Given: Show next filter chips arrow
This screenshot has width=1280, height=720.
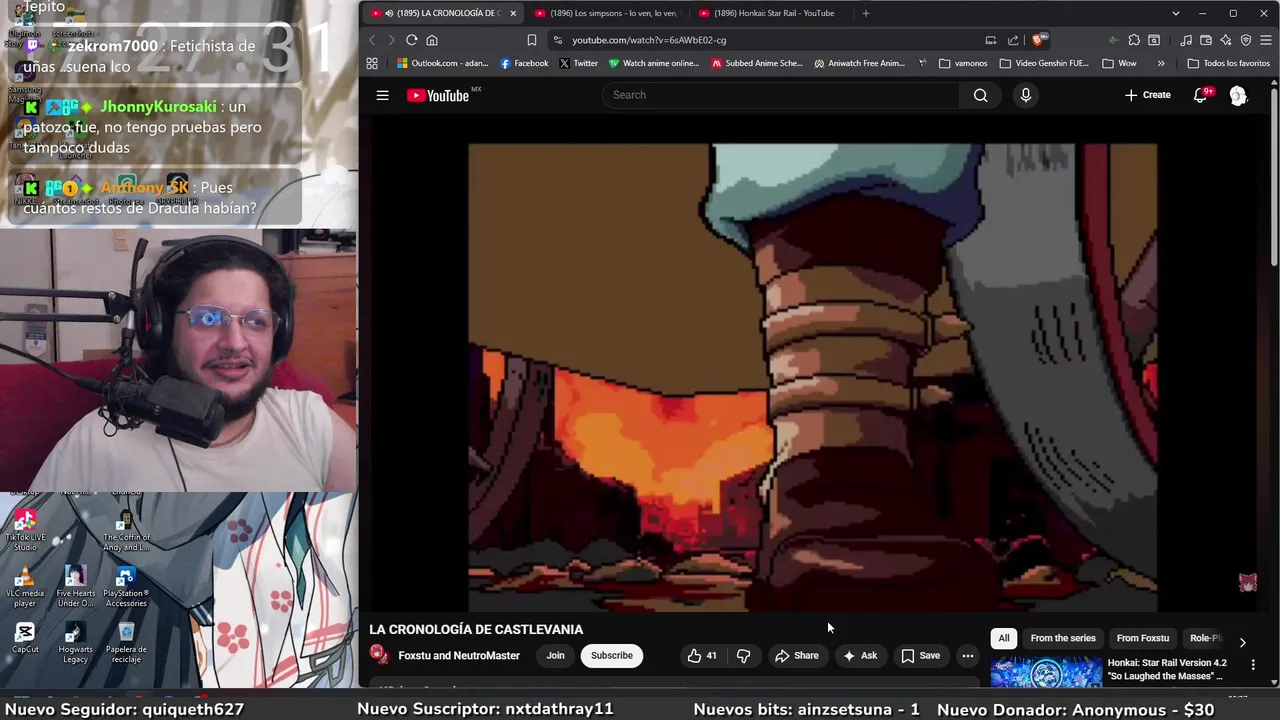Looking at the screenshot, I should pyautogui.click(x=1242, y=642).
